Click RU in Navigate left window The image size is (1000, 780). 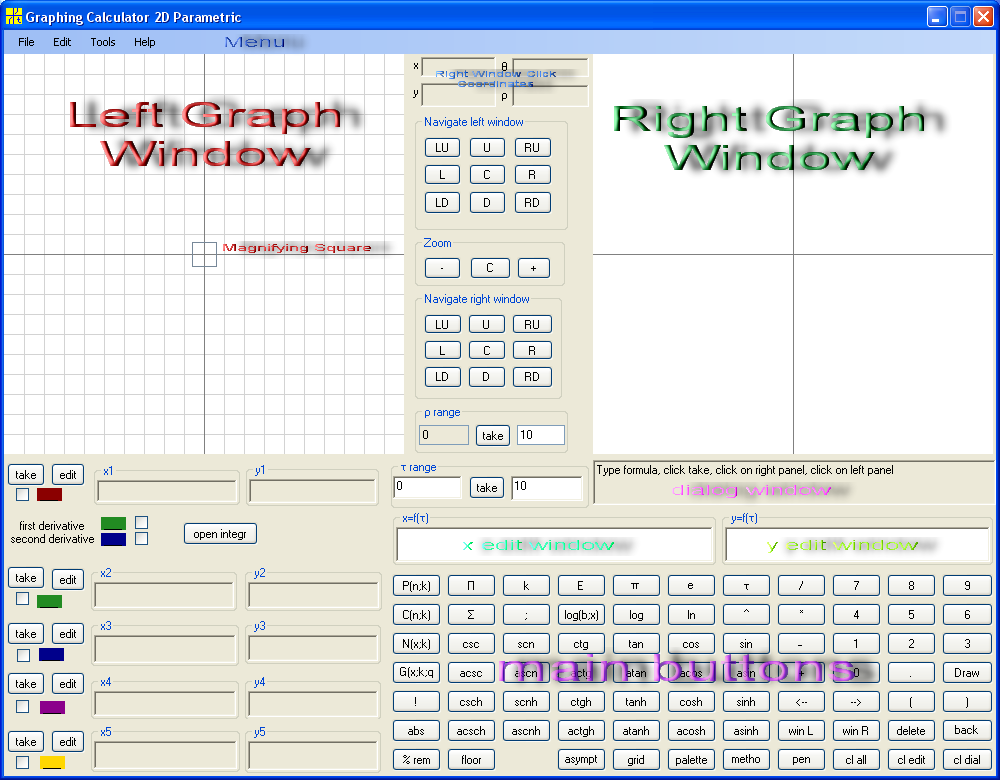[532, 147]
